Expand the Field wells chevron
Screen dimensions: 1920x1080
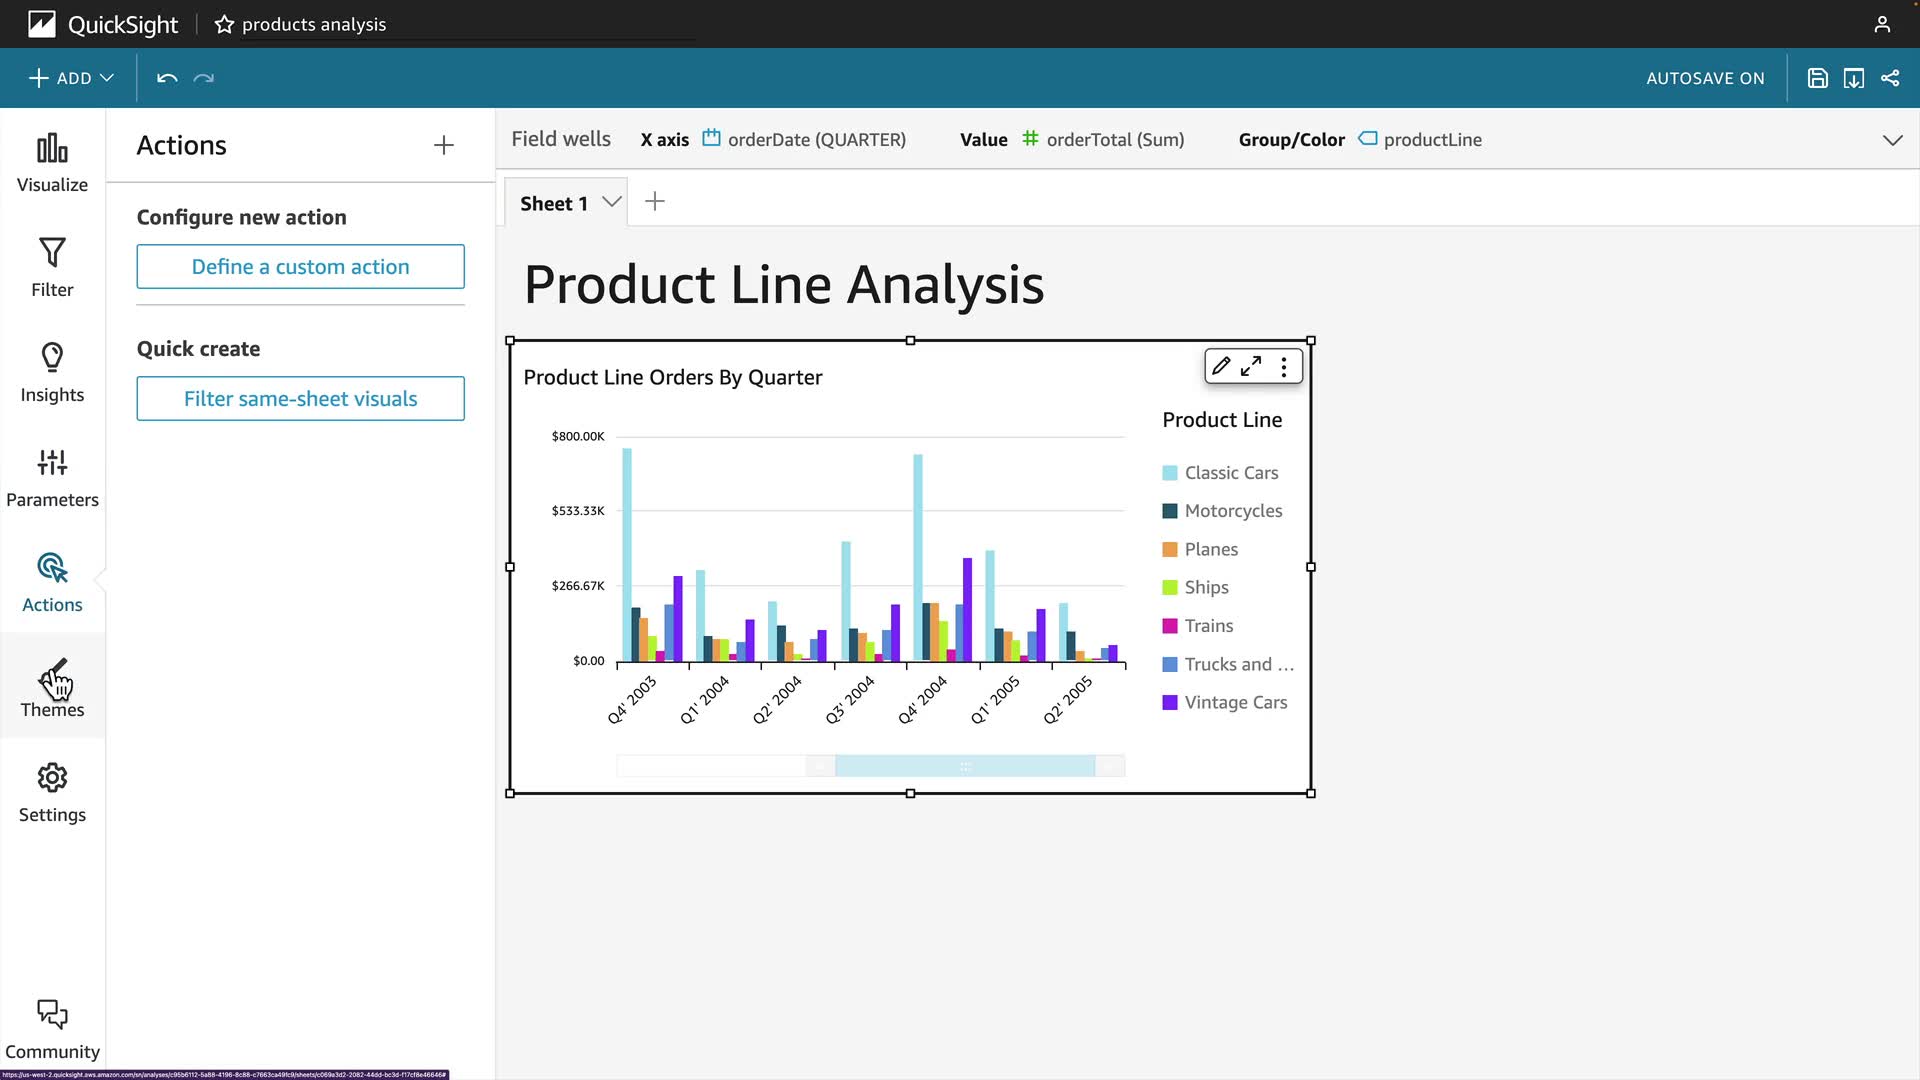pos(1892,140)
